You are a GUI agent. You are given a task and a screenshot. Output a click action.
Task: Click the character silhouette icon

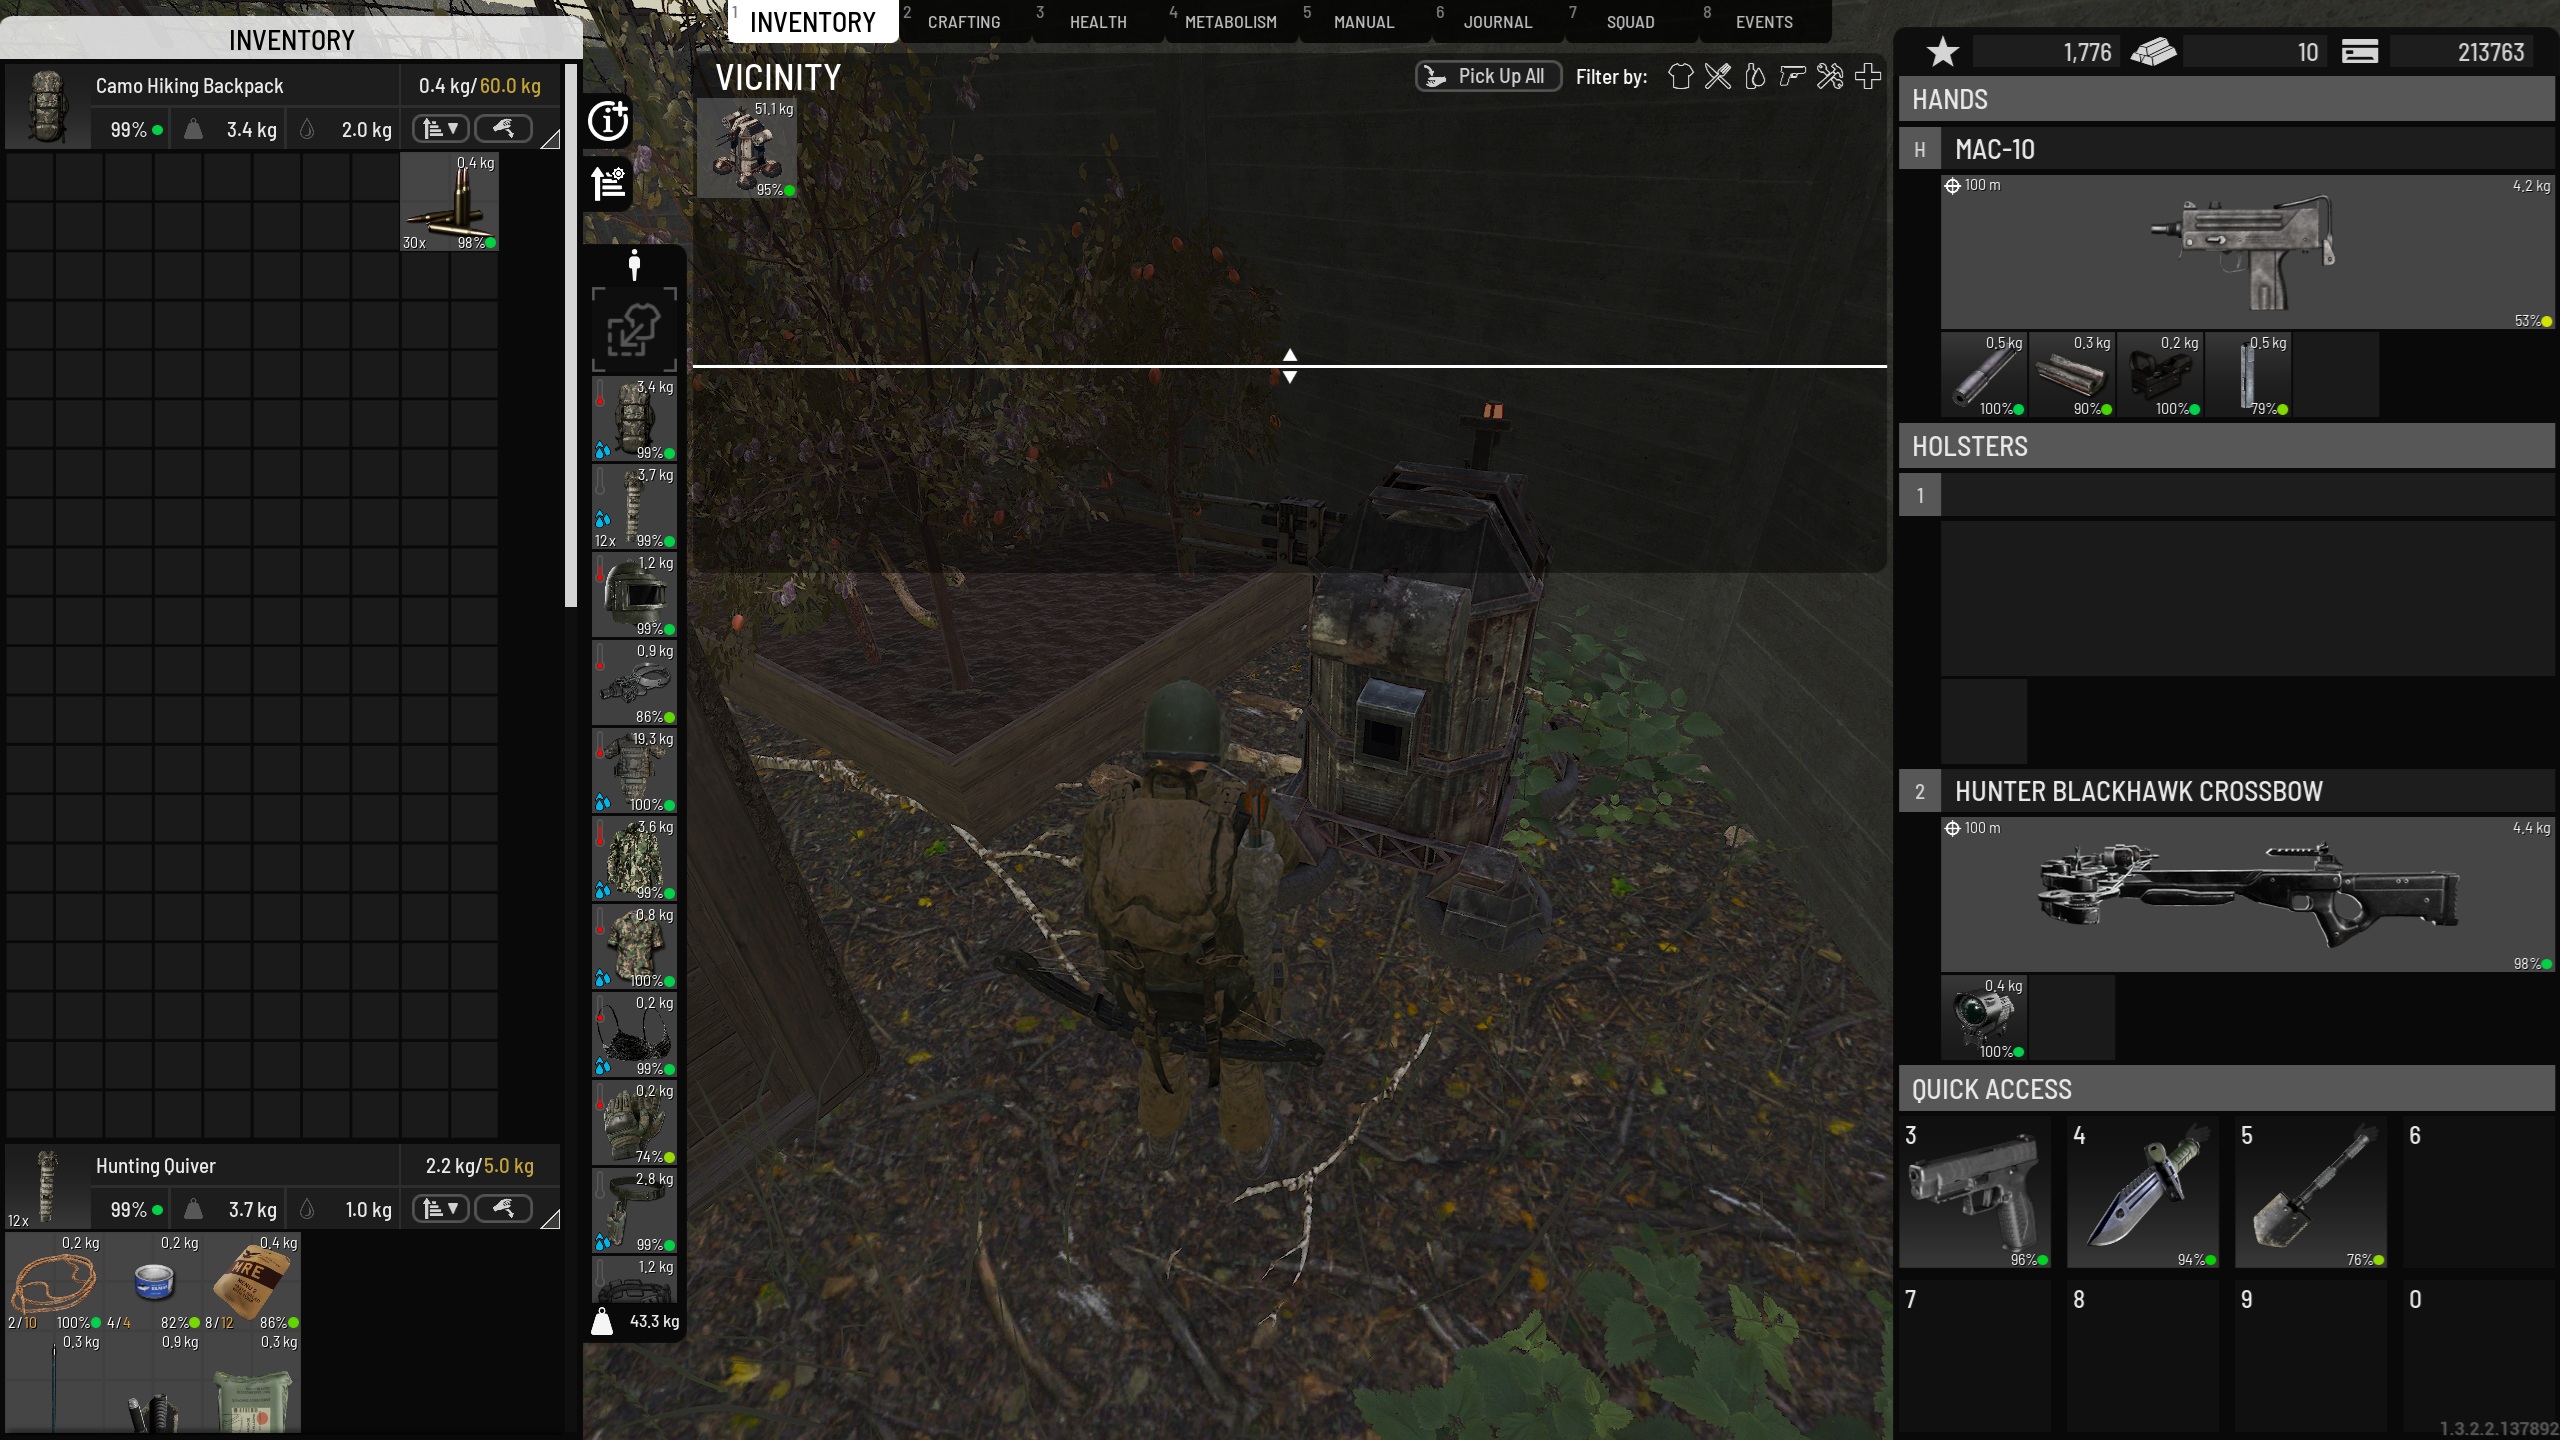[634, 265]
